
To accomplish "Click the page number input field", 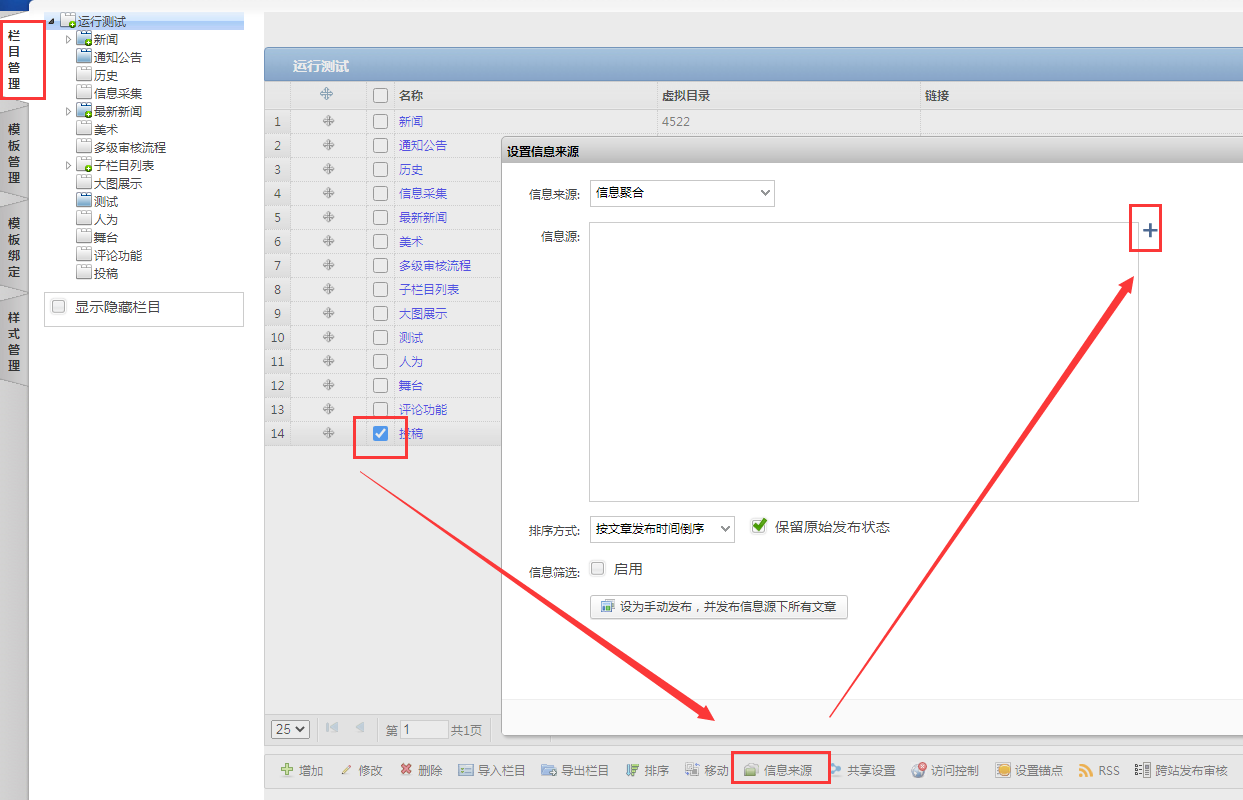I will point(424,730).
